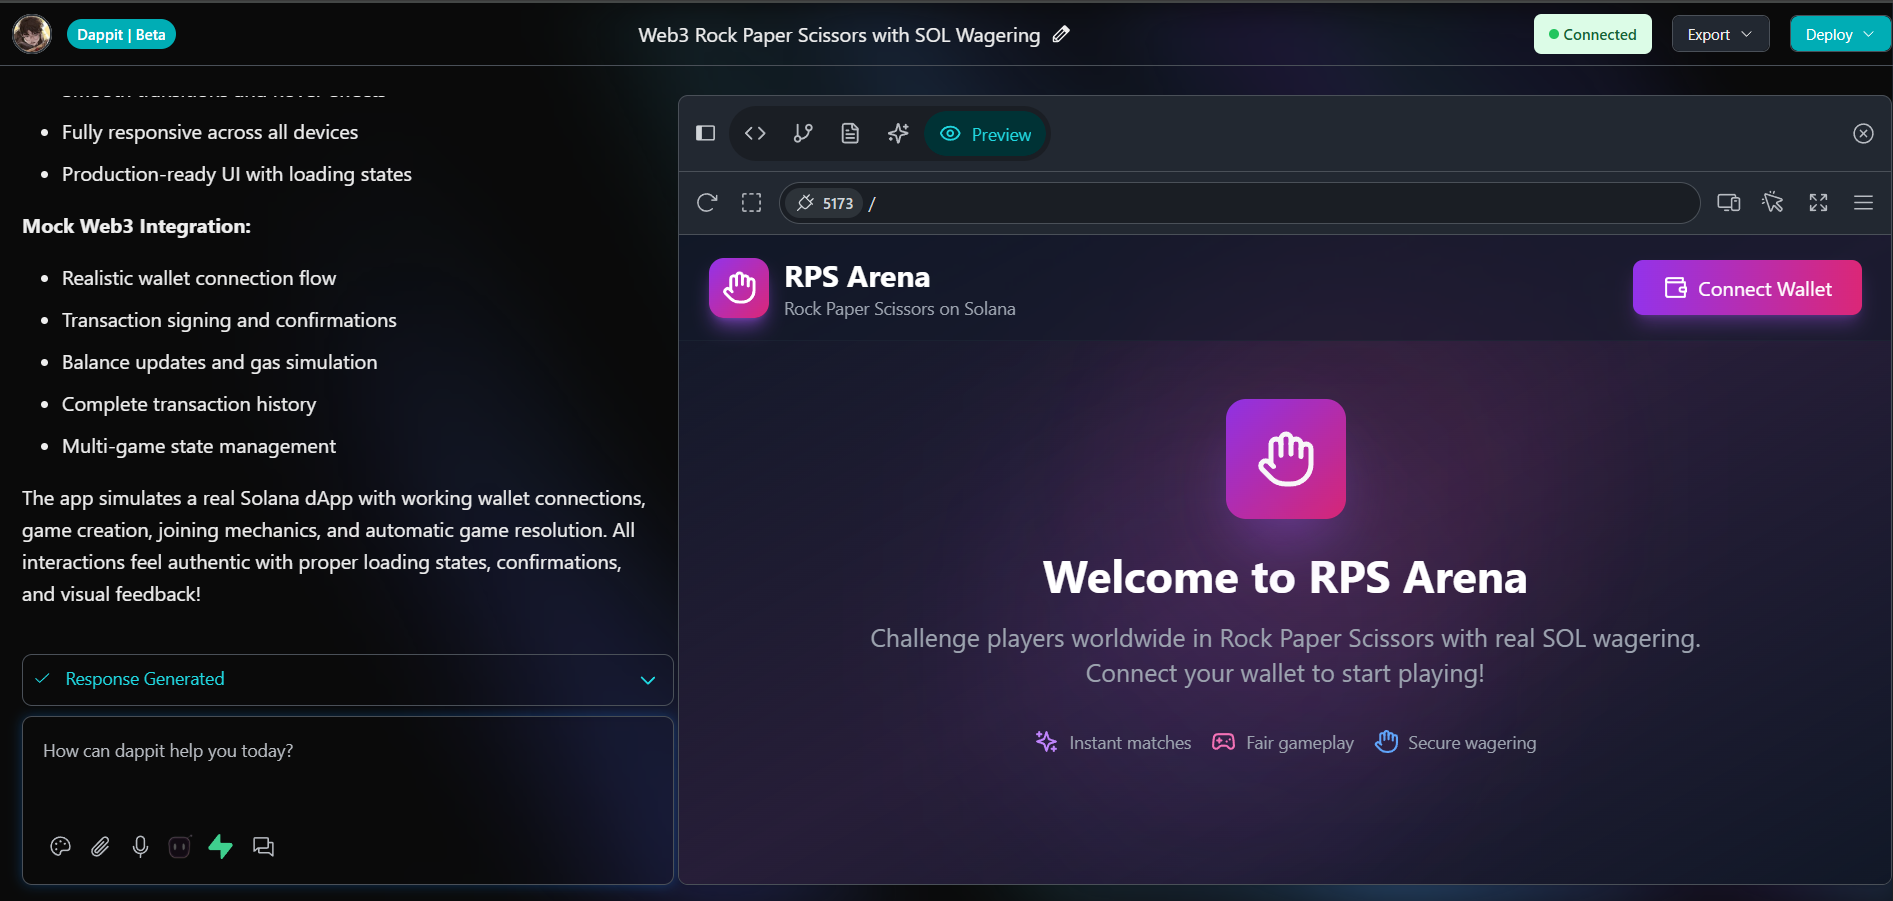This screenshot has width=1893, height=901.
Task: Click 'Production-ready UI with loading states' bullet
Action: tap(237, 174)
